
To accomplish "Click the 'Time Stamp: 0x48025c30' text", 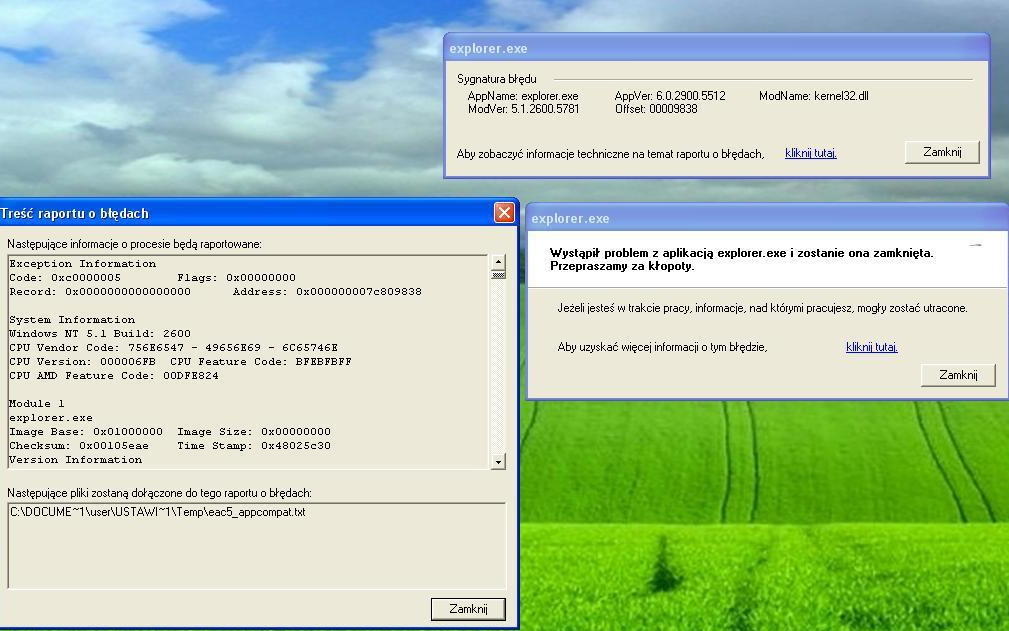I will click(x=254, y=446).
